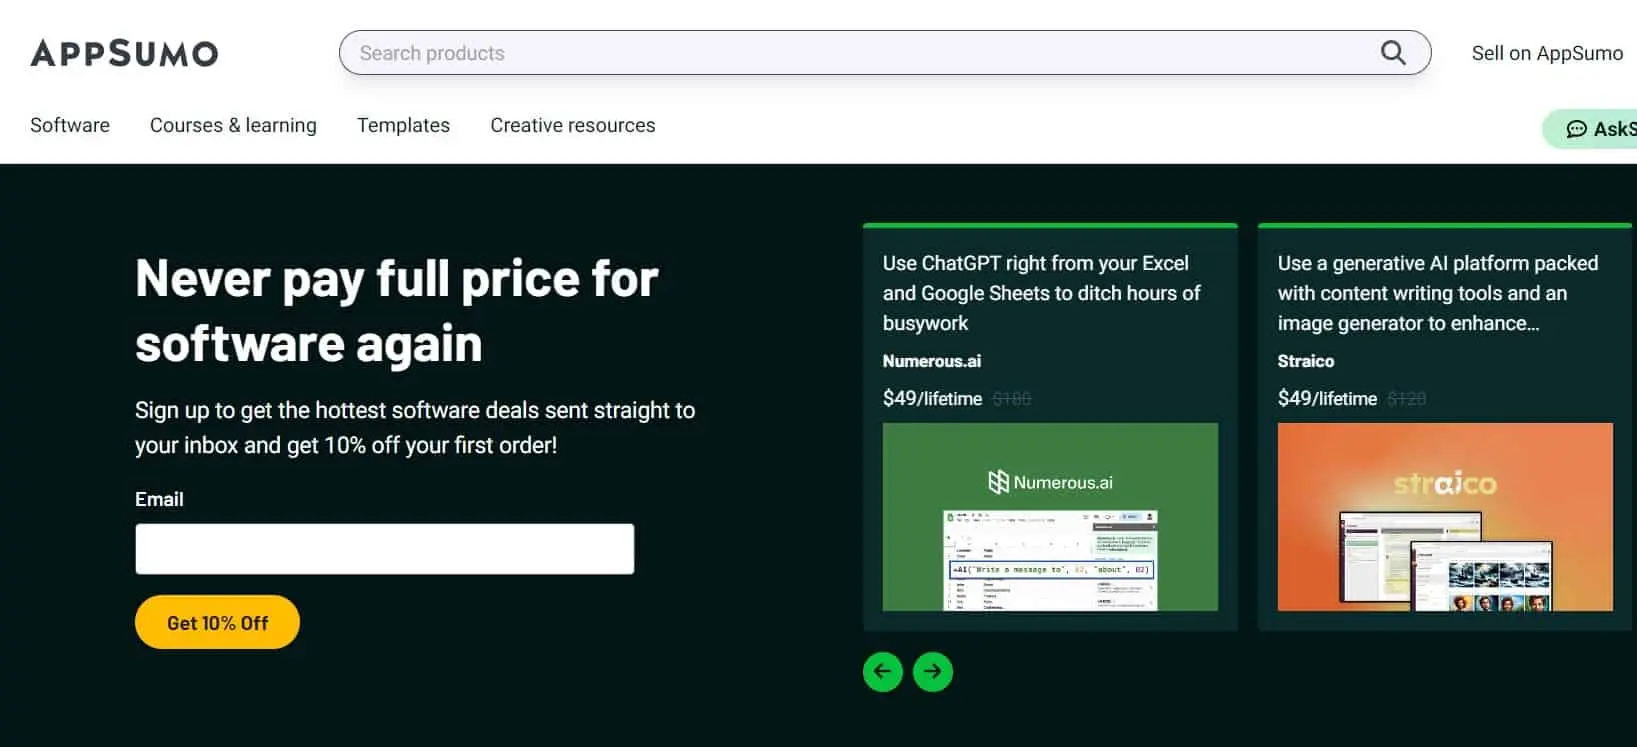Image resolution: width=1637 pixels, height=747 pixels.
Task: Click the Straico product name
Action: [1306, 361]
